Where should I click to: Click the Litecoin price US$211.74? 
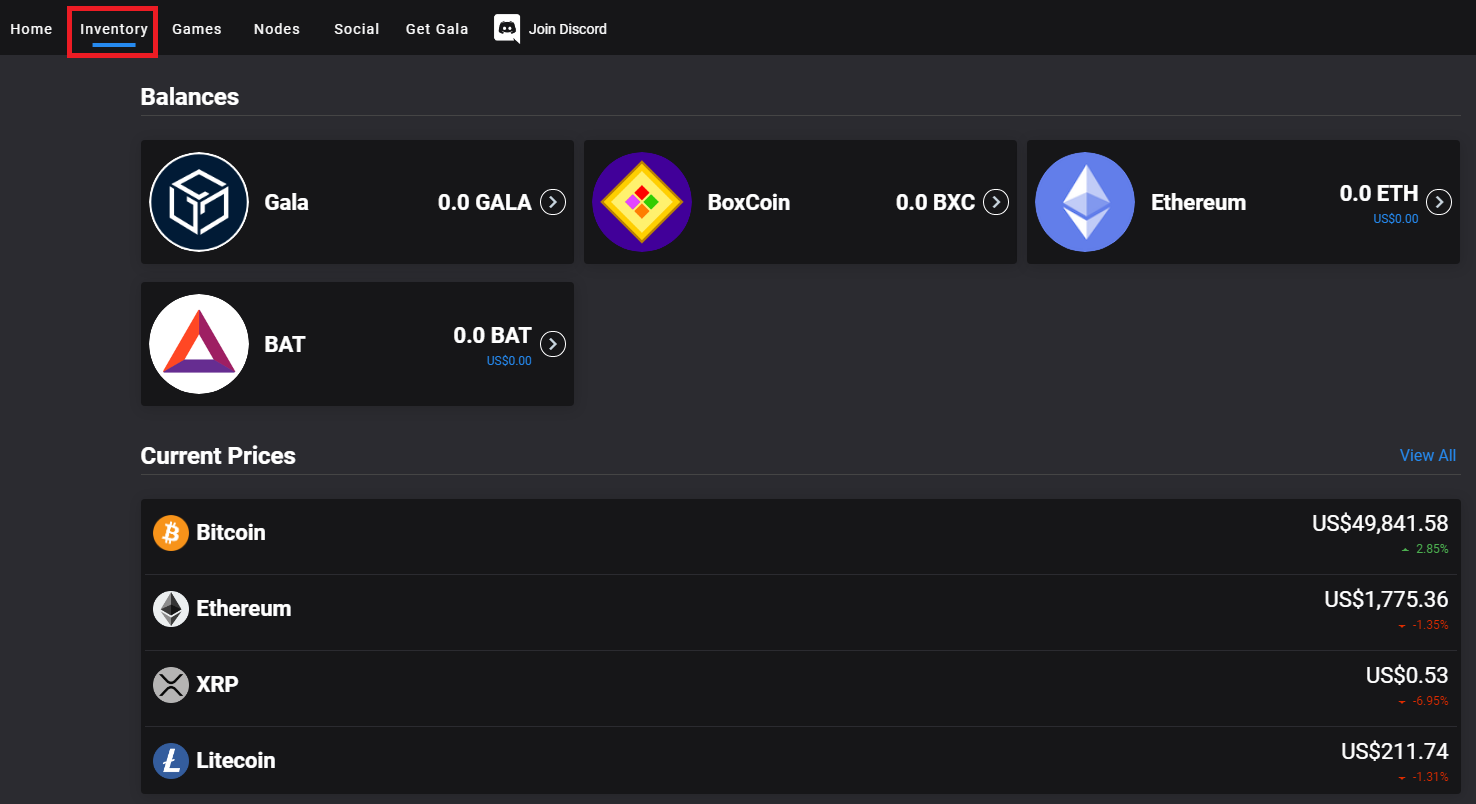[x=1395, y=751]
